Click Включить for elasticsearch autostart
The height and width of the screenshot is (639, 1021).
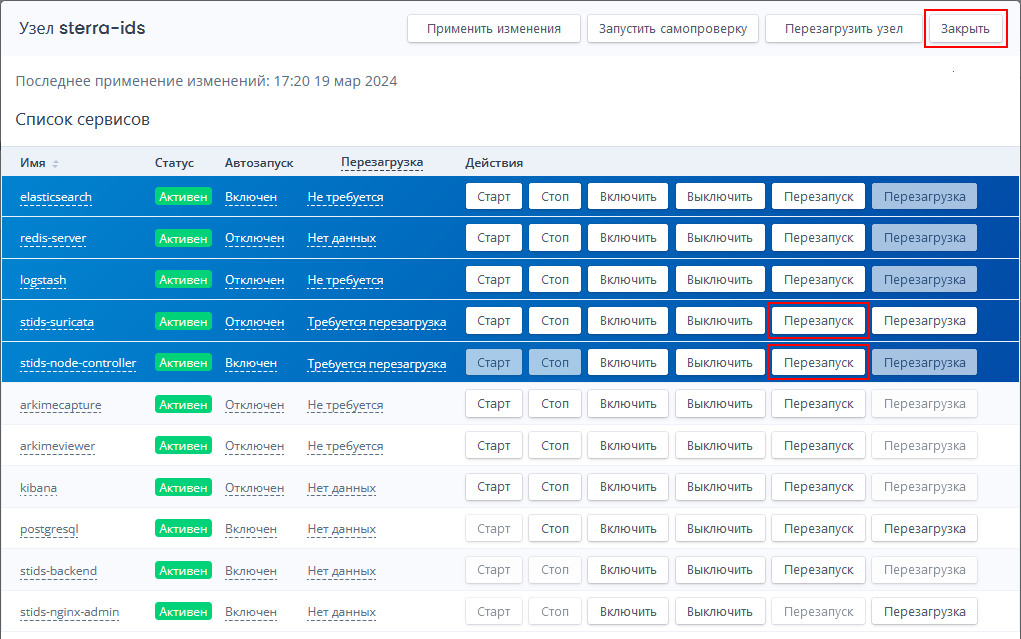pos(628,197)
